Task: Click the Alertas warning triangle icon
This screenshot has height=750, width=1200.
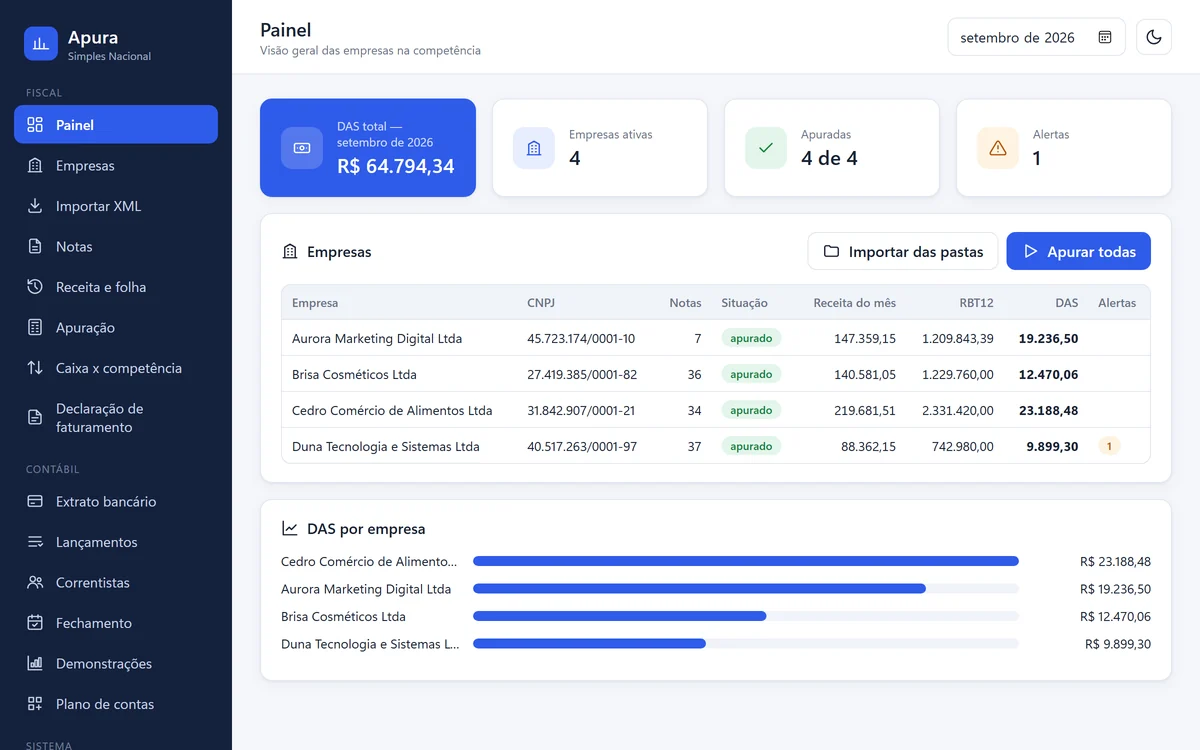Action: tap(998, 148)
